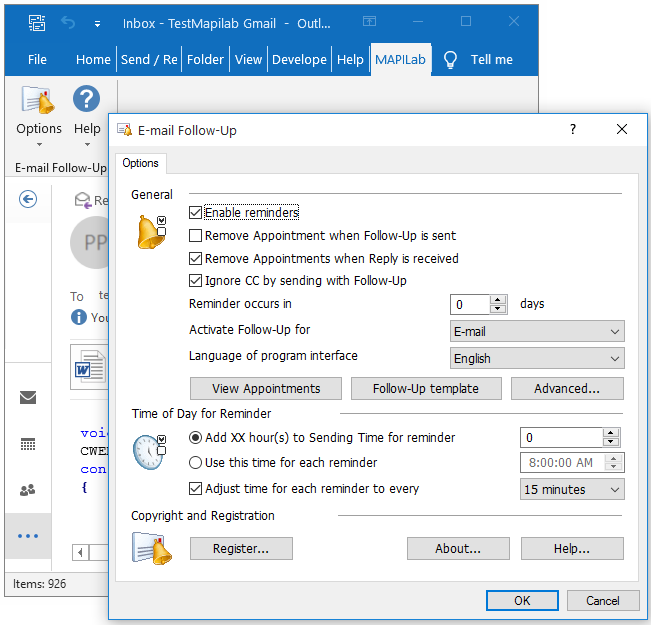Viewport: 651px width, 625px height.
Task: Switch to the Home ribbon tab
Action: coord(93,60)
